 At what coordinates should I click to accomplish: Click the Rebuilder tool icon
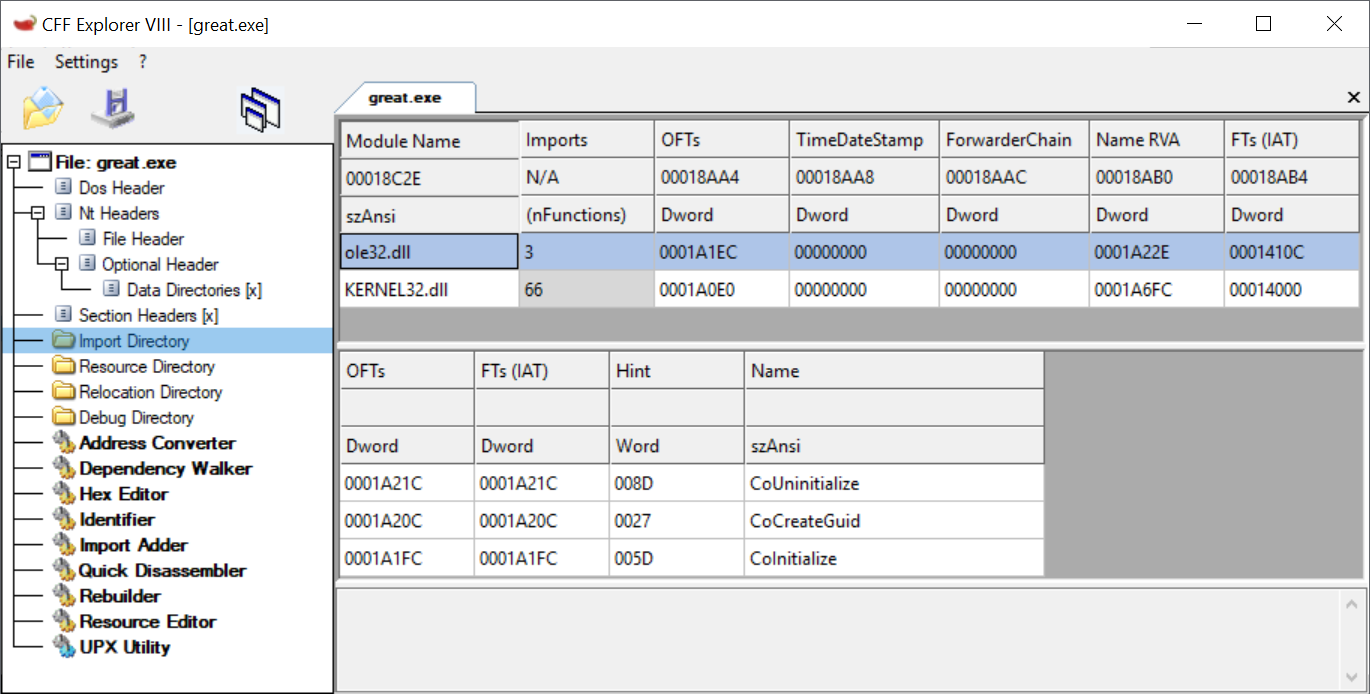point(64,596)
